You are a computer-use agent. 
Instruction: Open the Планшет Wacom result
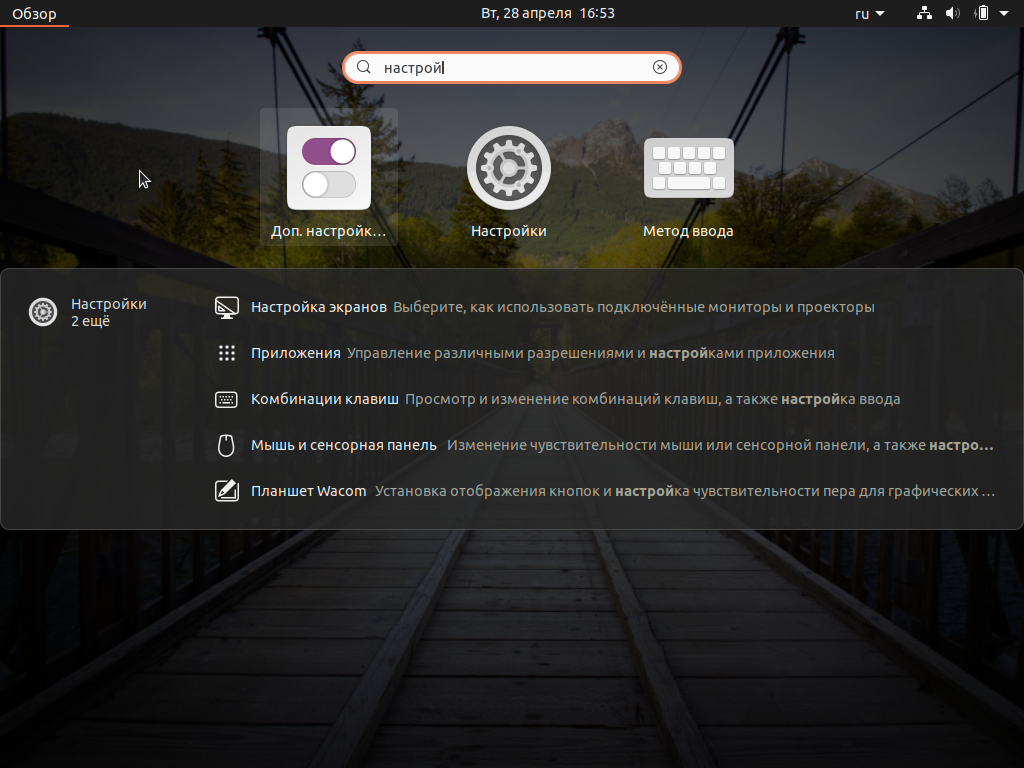605,491
